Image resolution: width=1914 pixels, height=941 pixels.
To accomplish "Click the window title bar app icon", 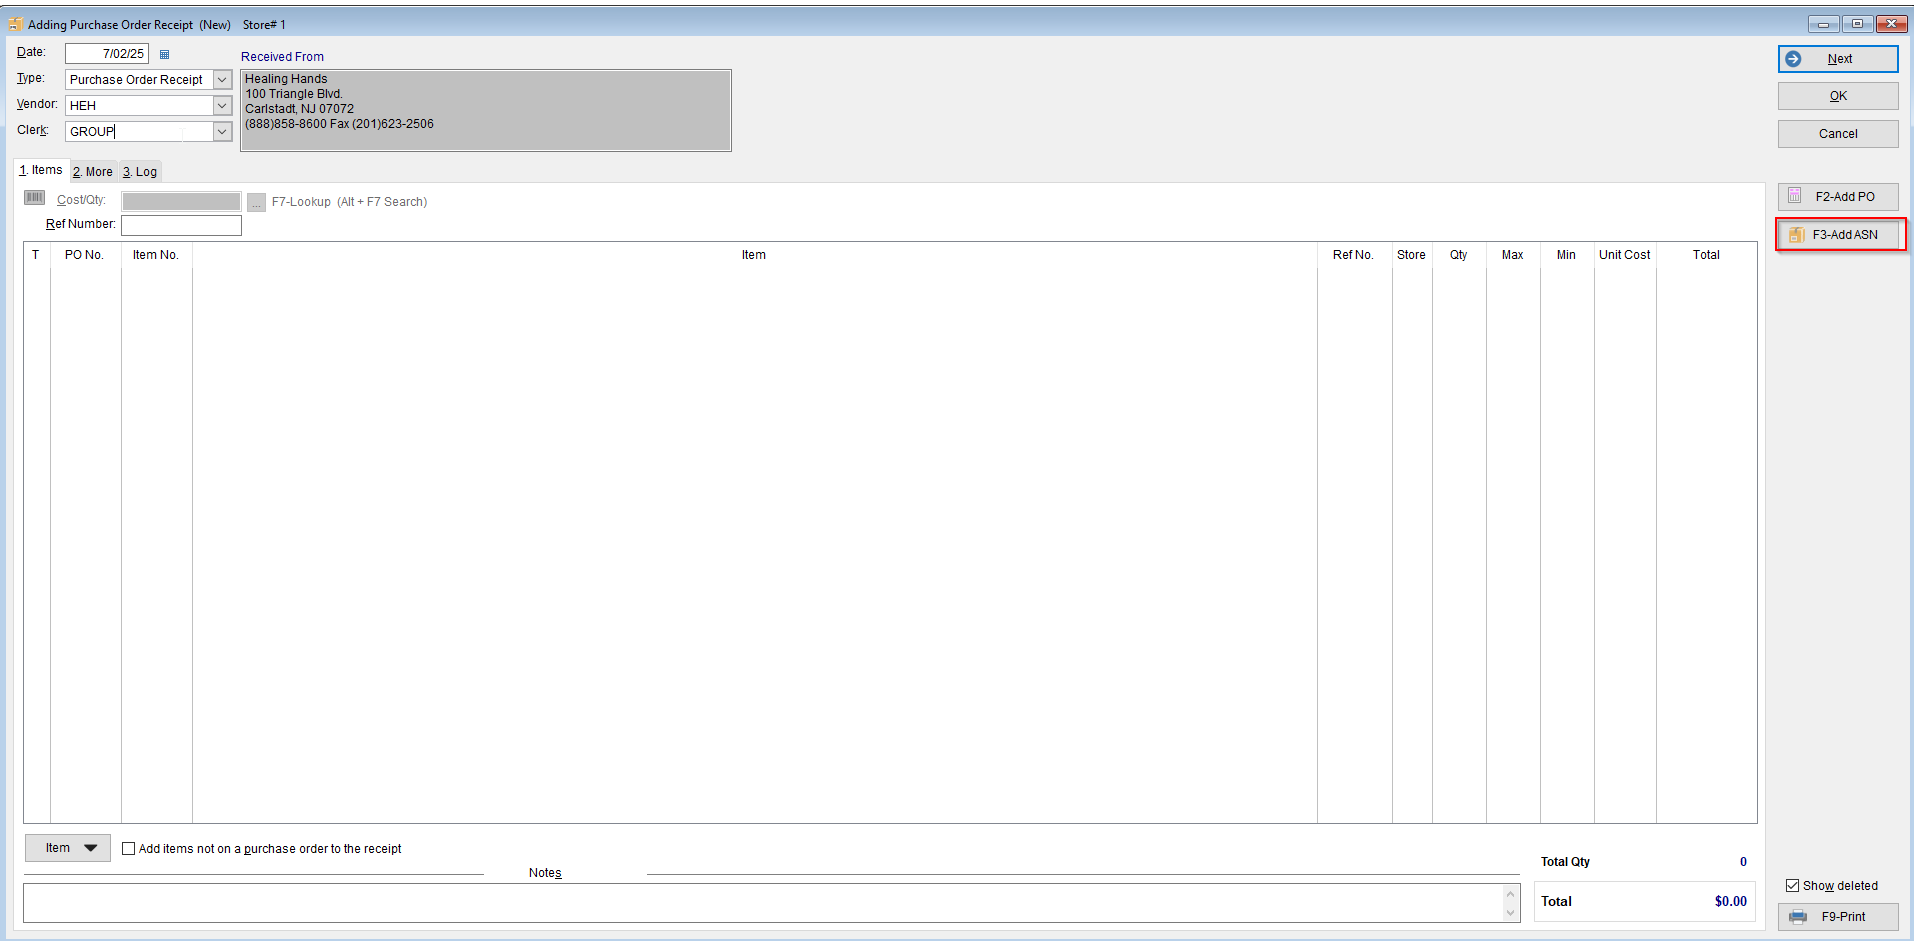I will pos(15,24).
